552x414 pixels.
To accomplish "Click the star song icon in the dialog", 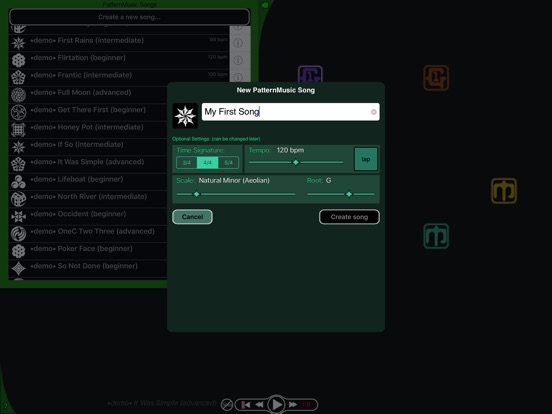I will [185, 115].
